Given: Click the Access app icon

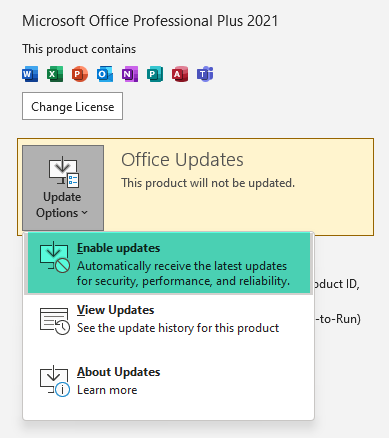Looking at the screenshot, I should pyautogui.click(x=180, y=74).
